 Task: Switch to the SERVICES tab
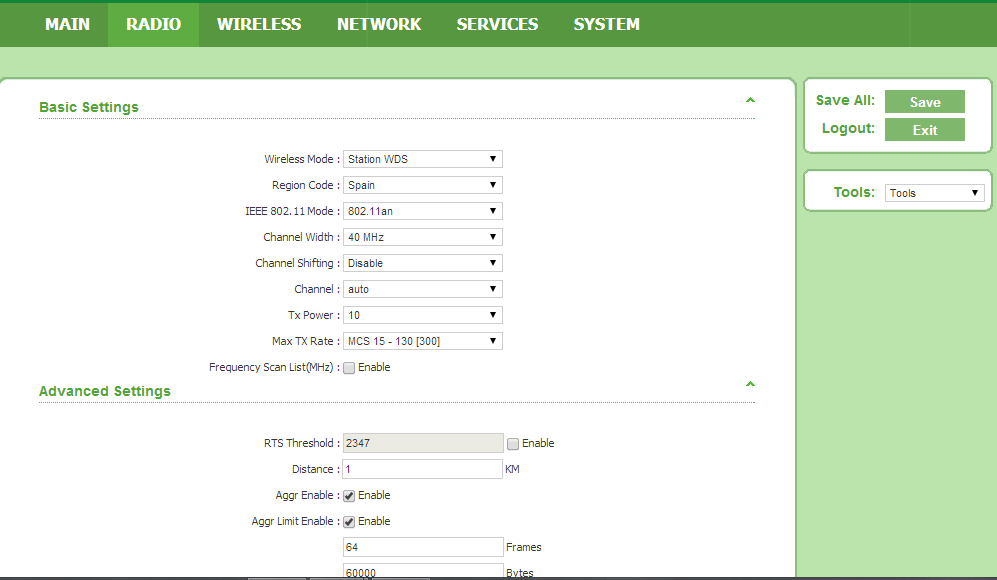(x=497, y=24)
